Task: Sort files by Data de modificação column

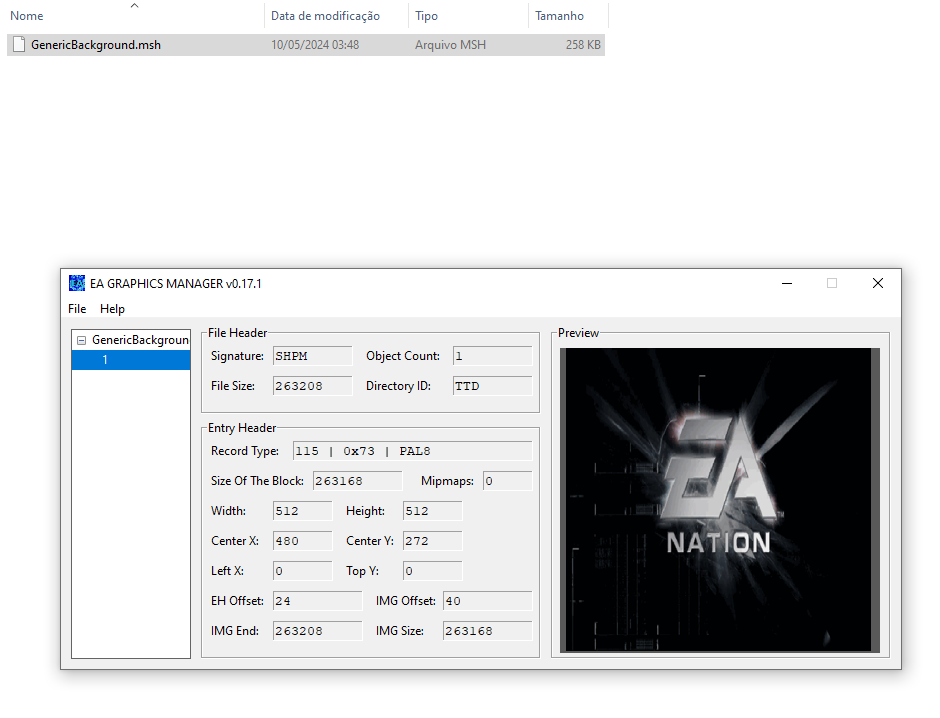Action: tap(325, 16)
